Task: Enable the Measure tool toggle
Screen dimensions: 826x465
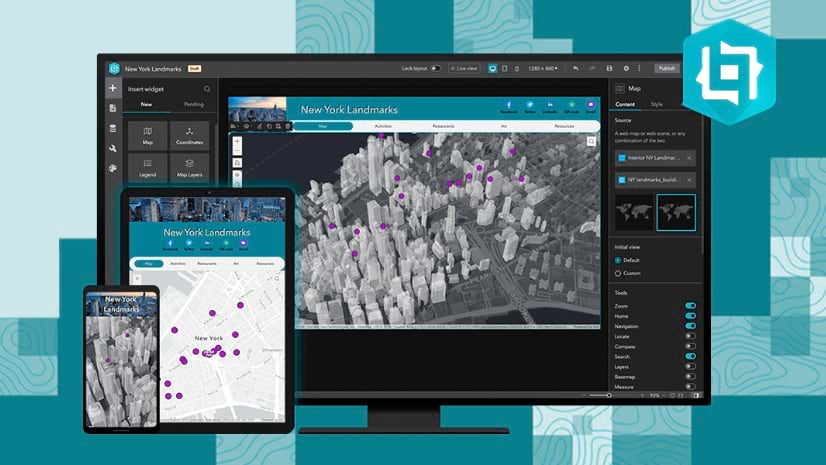Action: 690,387
